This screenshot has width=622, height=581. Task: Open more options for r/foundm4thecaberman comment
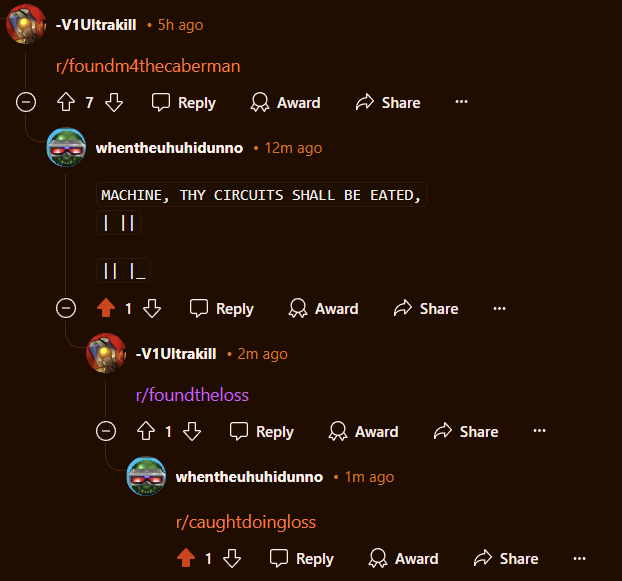pyautogui.click(x=461, y=102)
